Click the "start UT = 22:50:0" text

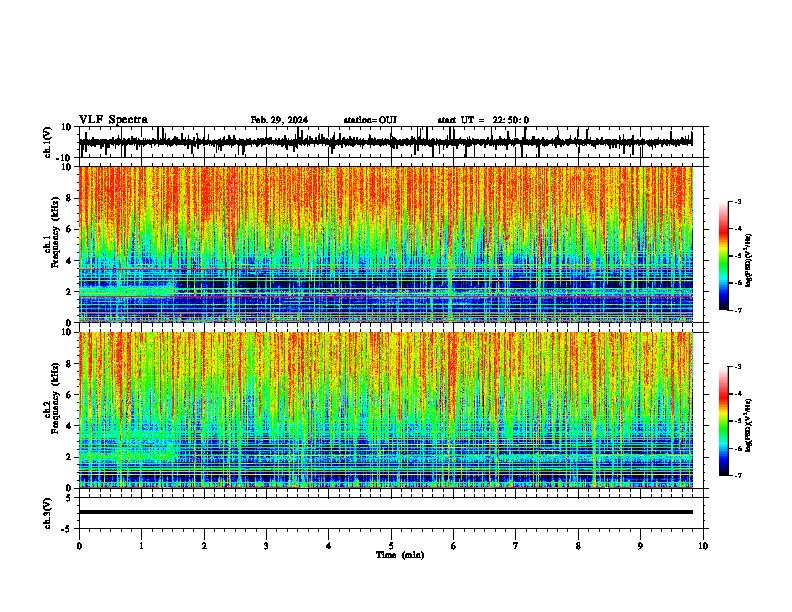[483, 120]
